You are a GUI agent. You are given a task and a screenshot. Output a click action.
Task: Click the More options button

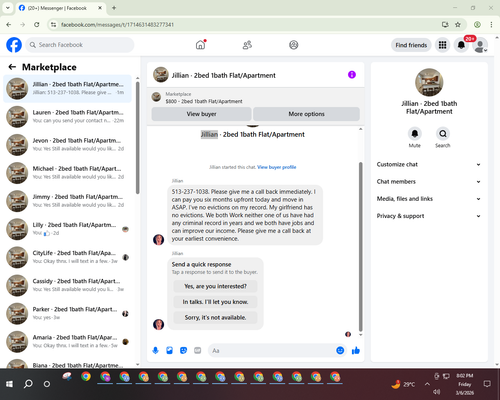click(x=306, y=114)
